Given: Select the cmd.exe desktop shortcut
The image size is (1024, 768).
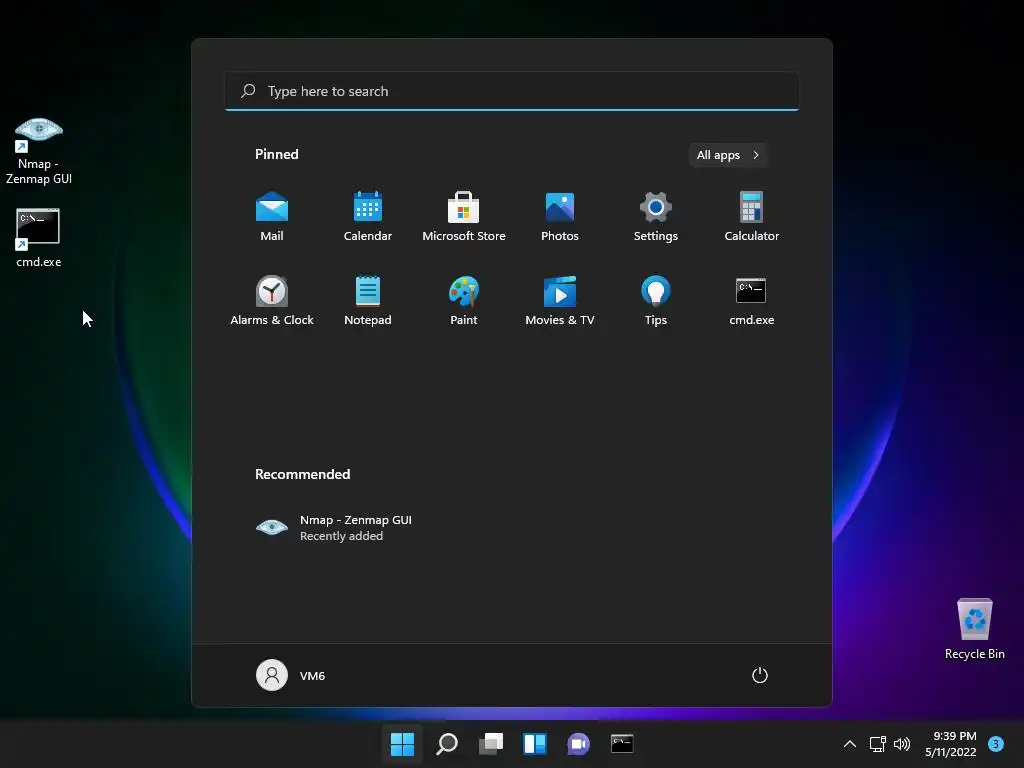Looking at the screenshot, I should pyautogui.click(x=39, y=238).
